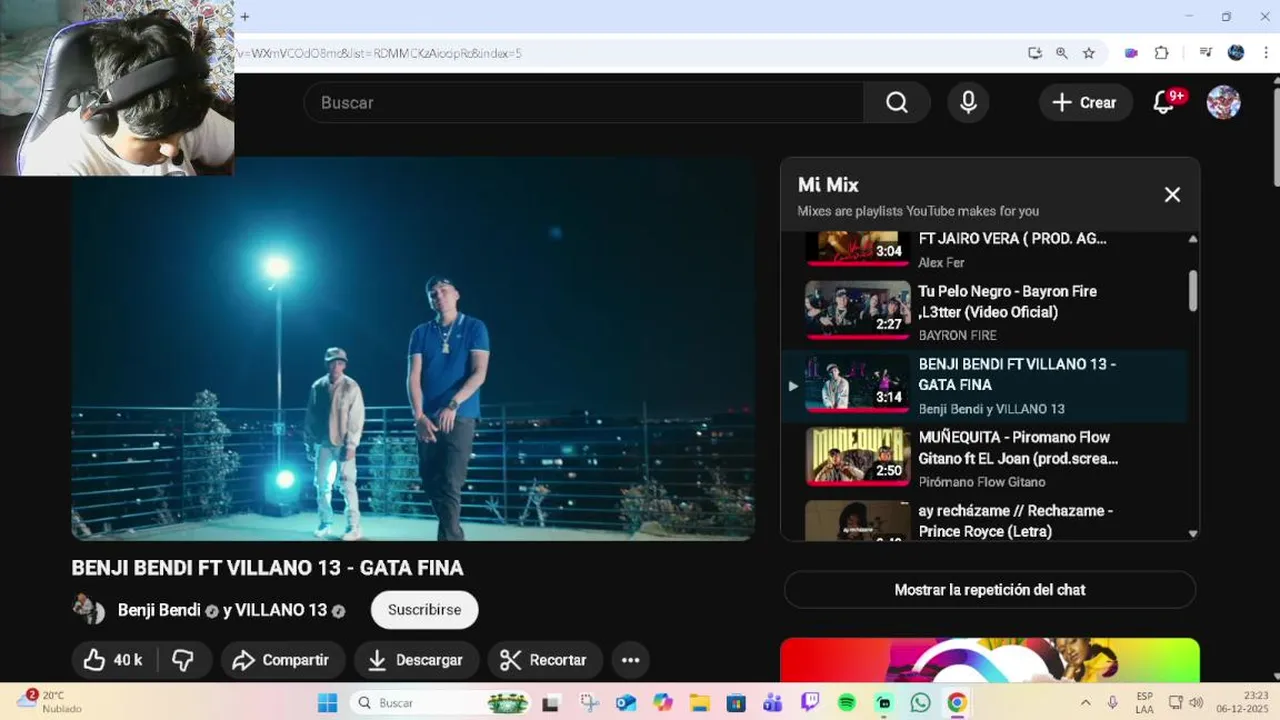1280x720 pixels.
Task: Open Twitch from the taskbar
Action: 810,703
